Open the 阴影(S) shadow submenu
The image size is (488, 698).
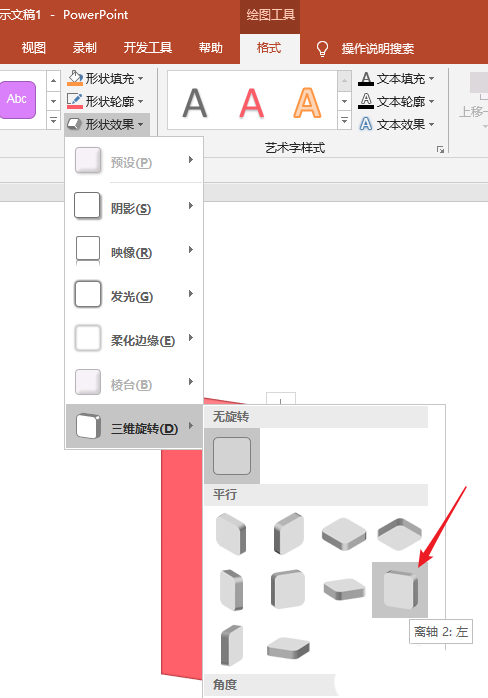click(134, 206)
